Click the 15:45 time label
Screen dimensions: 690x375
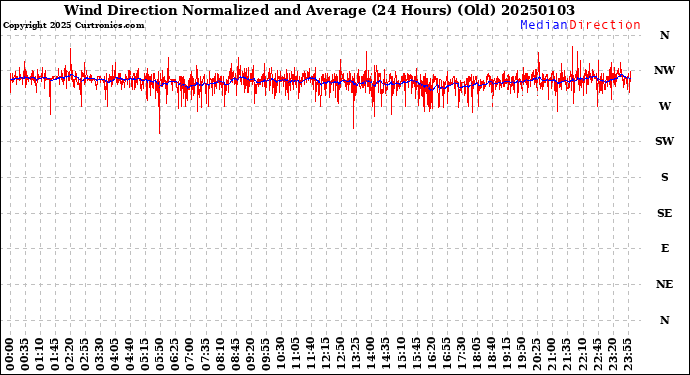pos(416,354)
